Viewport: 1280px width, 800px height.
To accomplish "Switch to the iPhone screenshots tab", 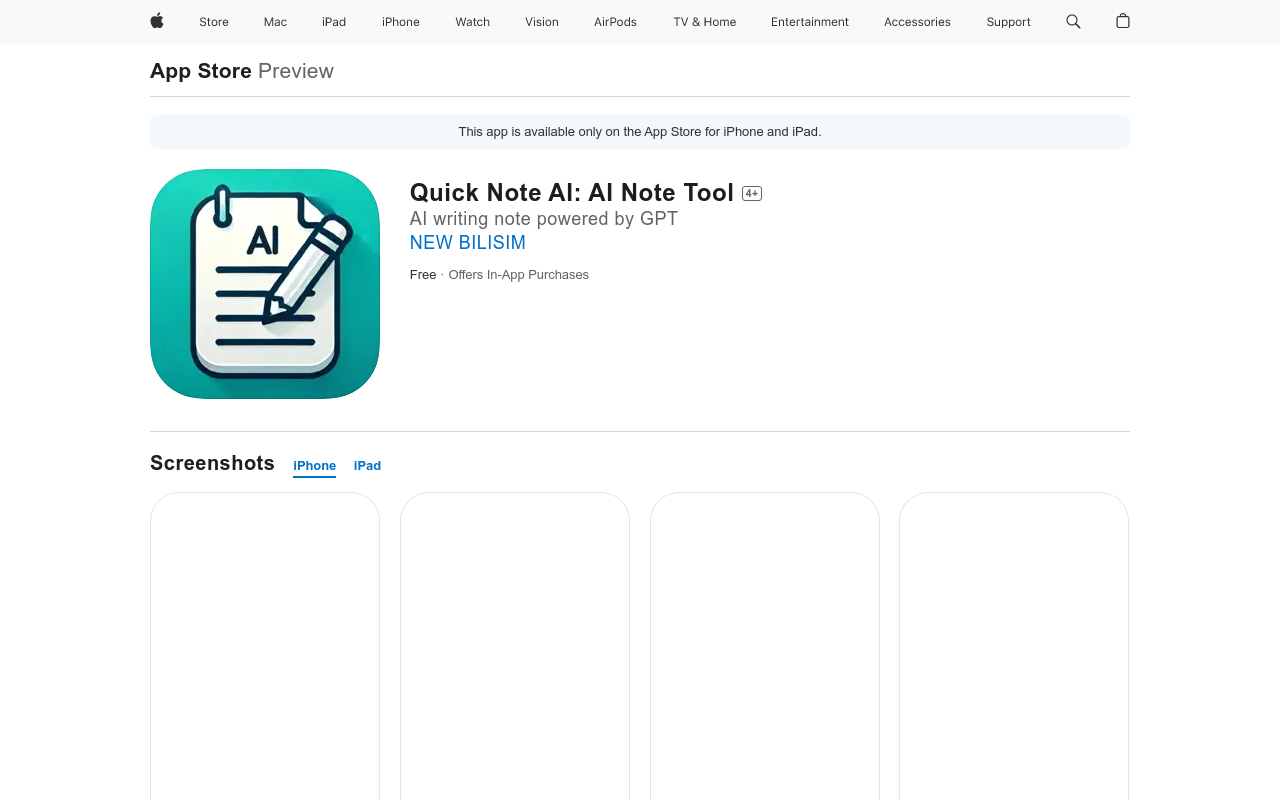I will point(314,466).
